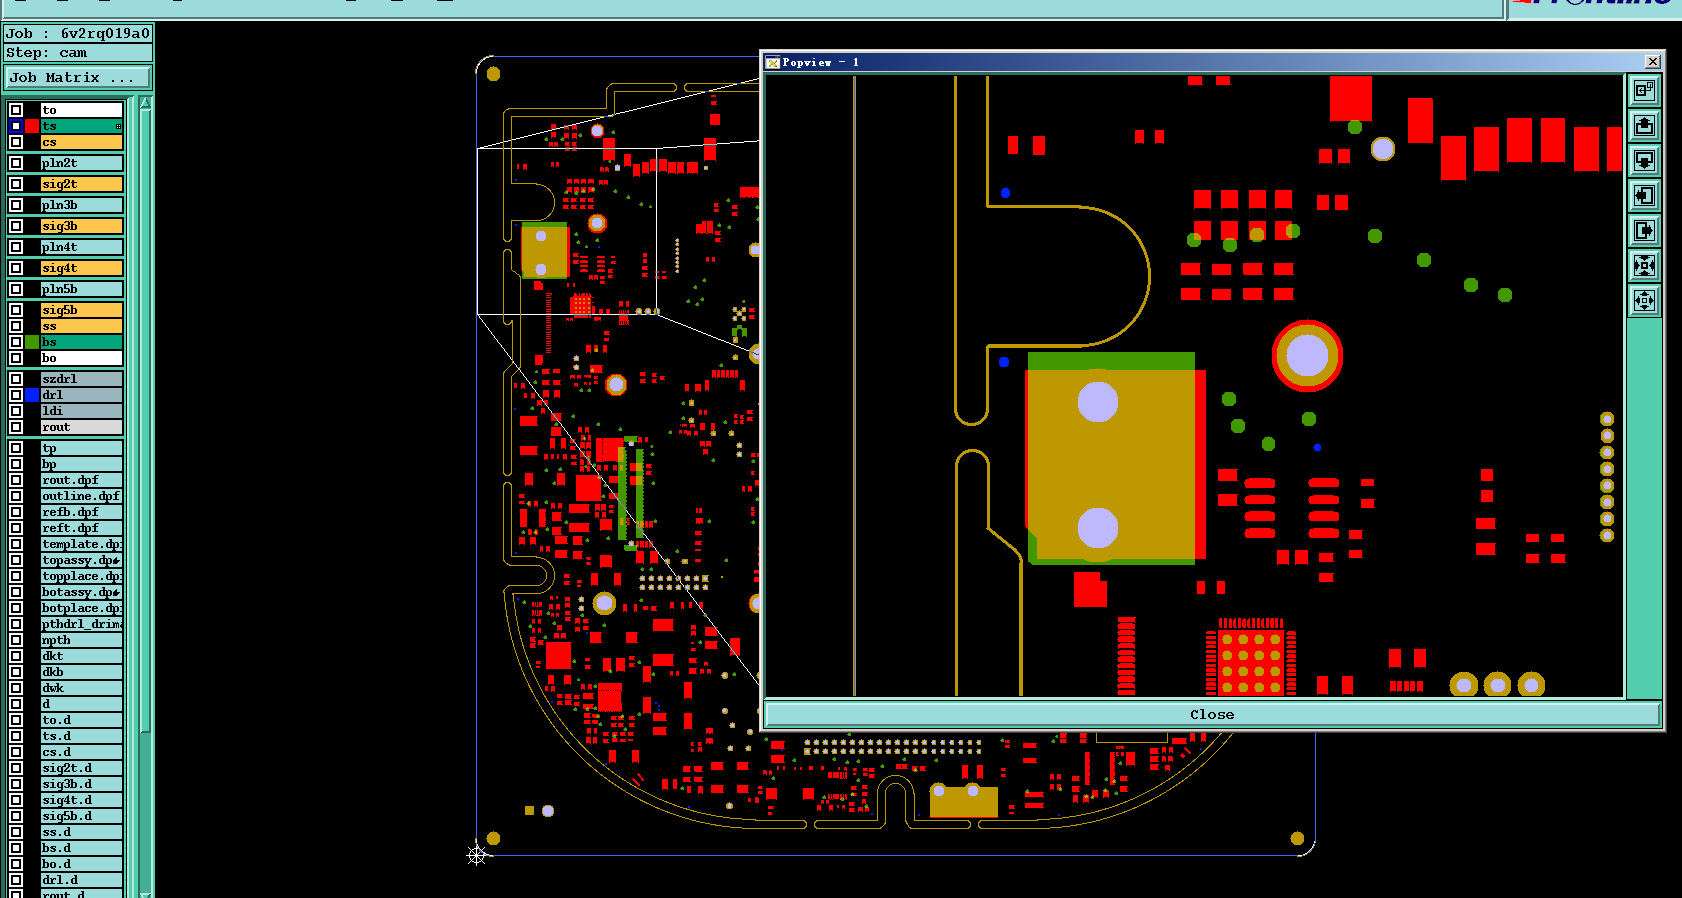The height and width of the screenshot is (898, 1682).
Task: Click the Popview title bar icon
Action: point(772,62)
